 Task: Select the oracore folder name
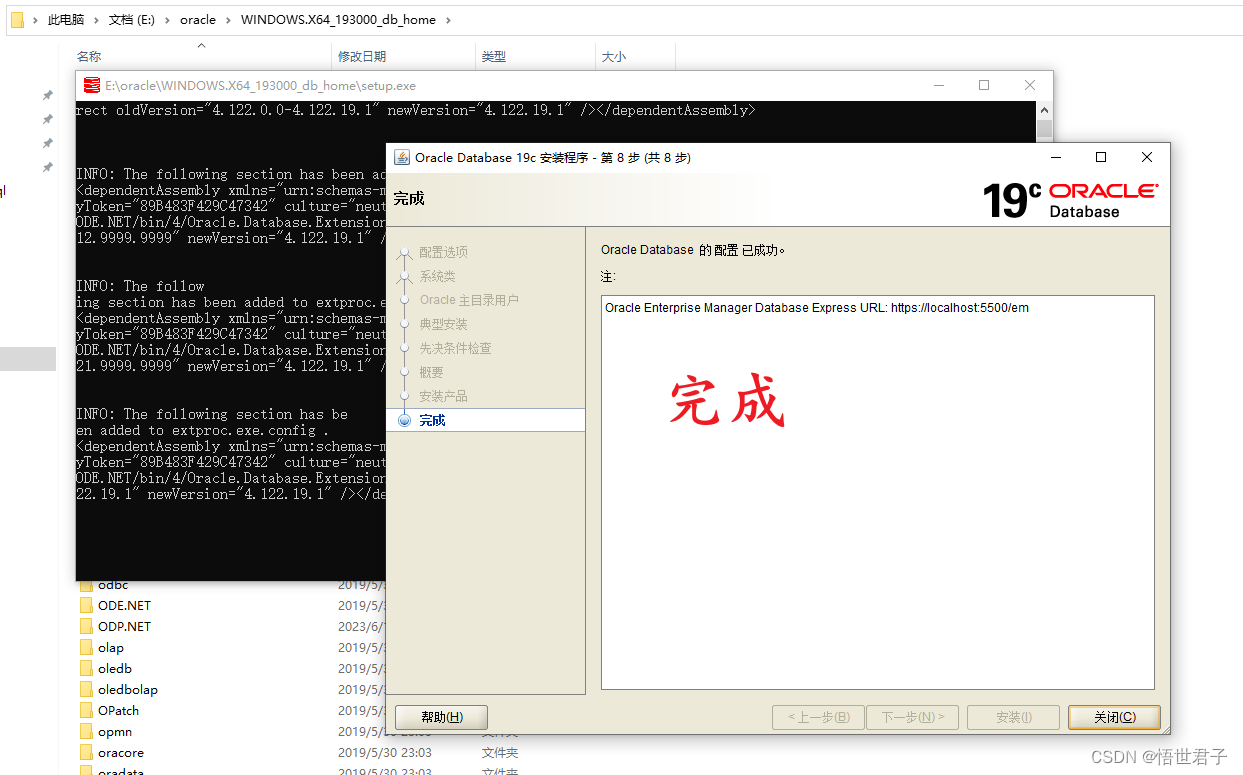[x=121, y=753]
